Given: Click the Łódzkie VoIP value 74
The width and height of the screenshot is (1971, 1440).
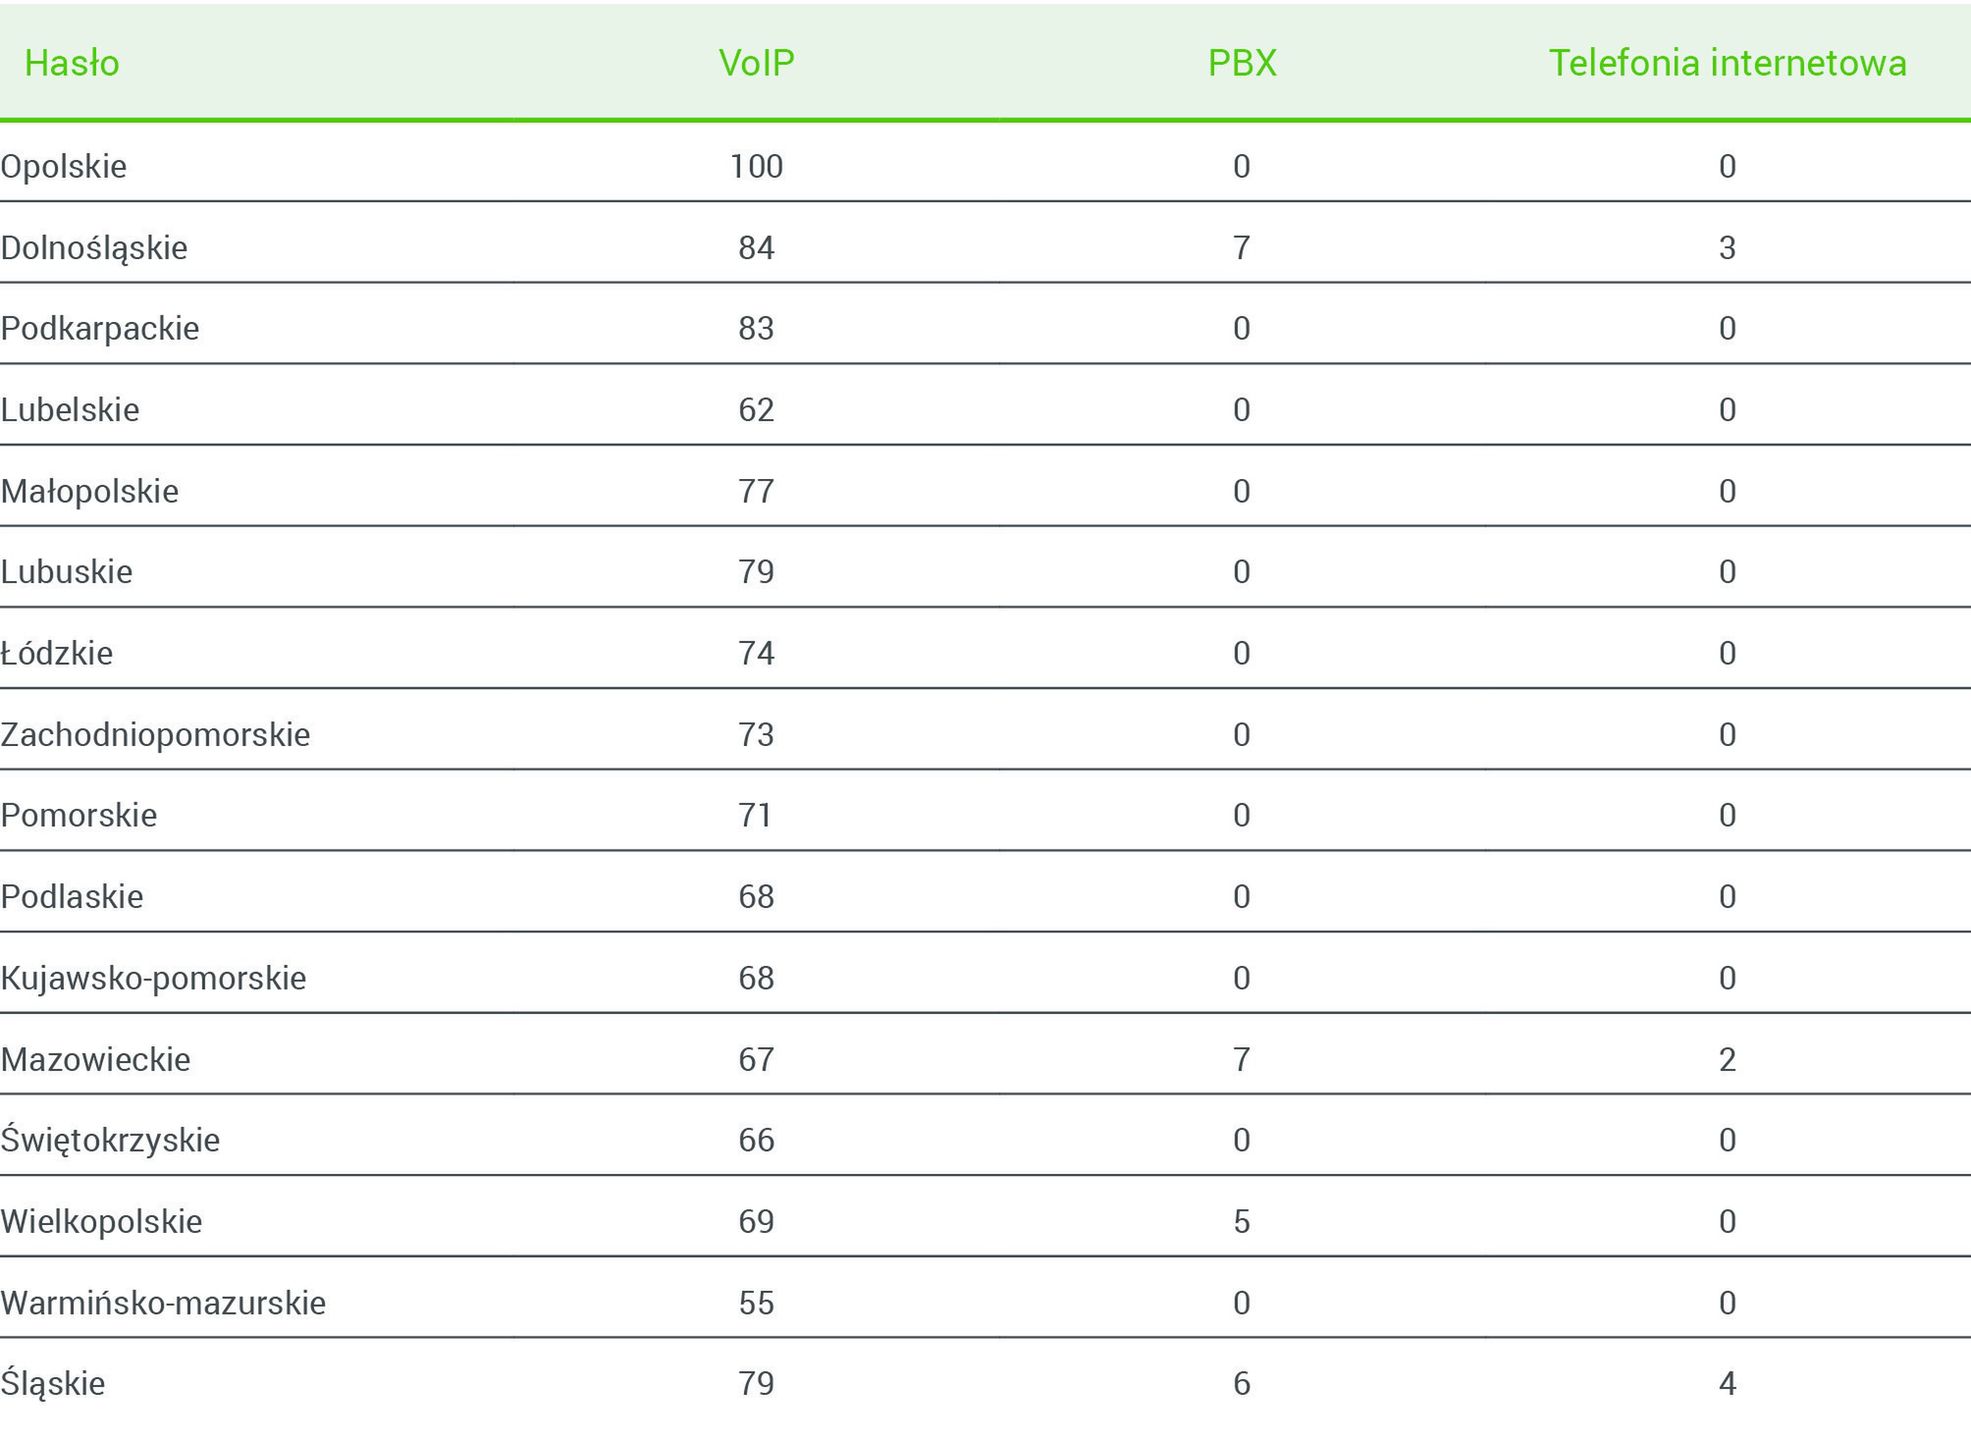Looking at the screenshot, I should (x=756, y=653).
